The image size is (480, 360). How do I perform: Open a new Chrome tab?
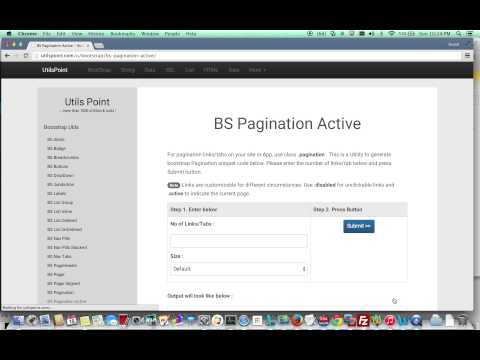(x=99, y=45)
